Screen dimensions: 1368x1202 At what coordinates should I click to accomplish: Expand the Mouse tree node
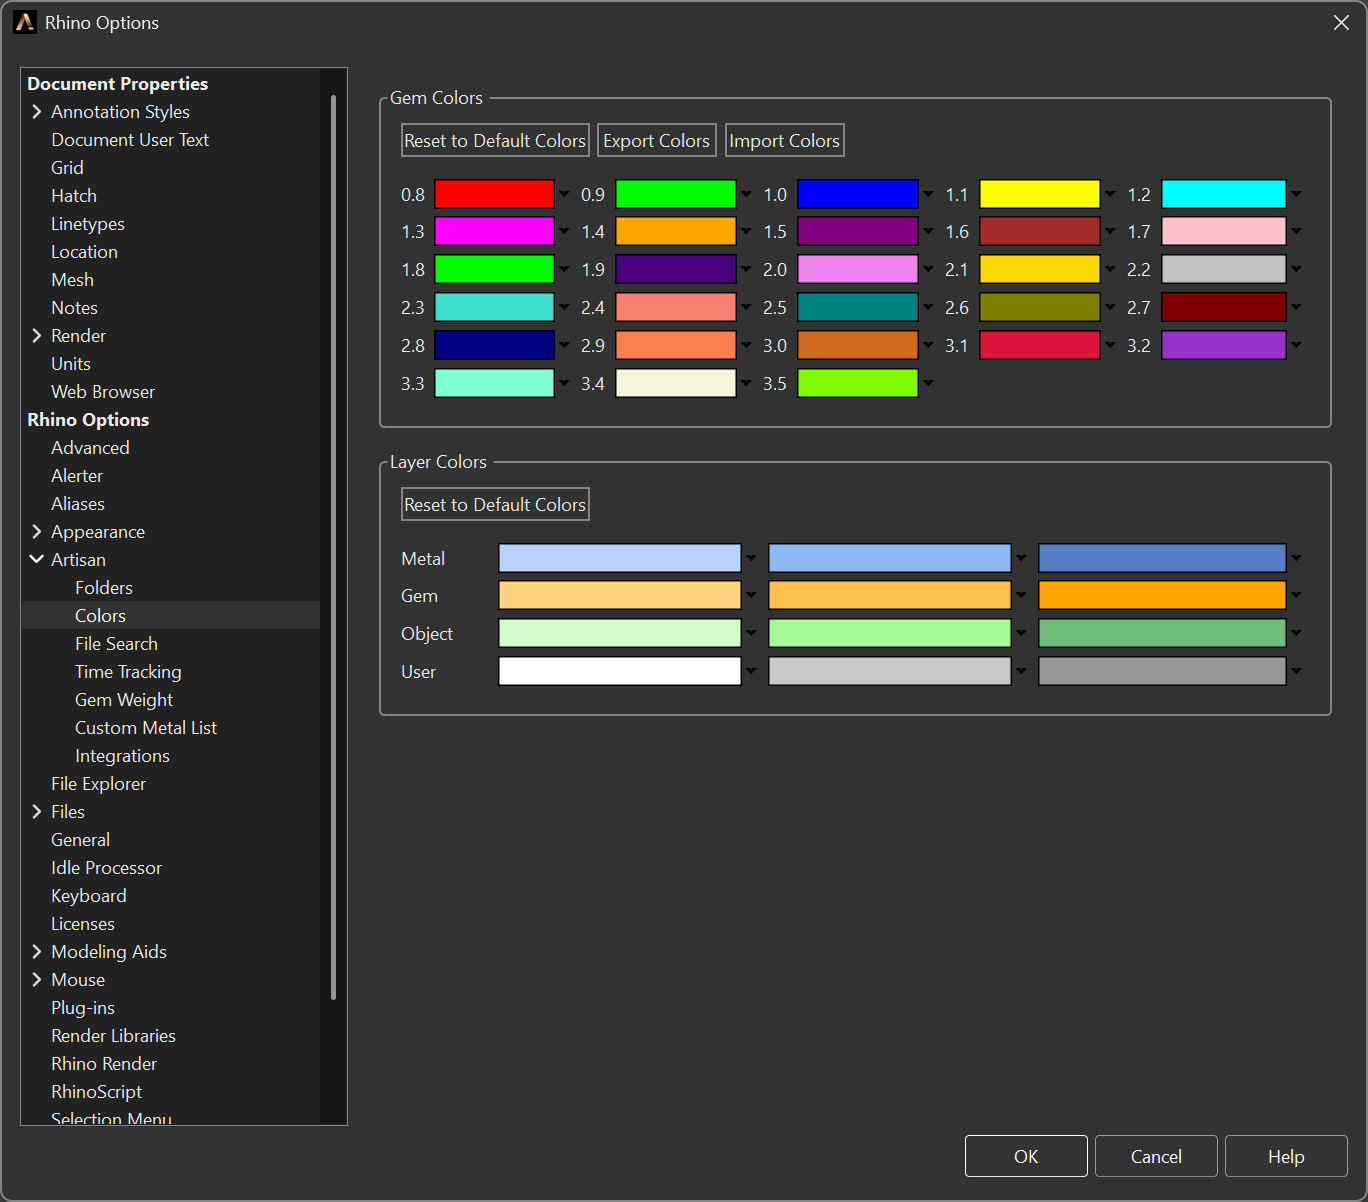click(x=37, y=979)
